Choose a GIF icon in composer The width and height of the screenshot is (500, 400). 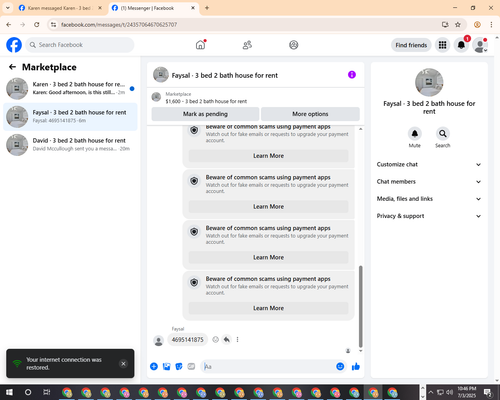191,367
